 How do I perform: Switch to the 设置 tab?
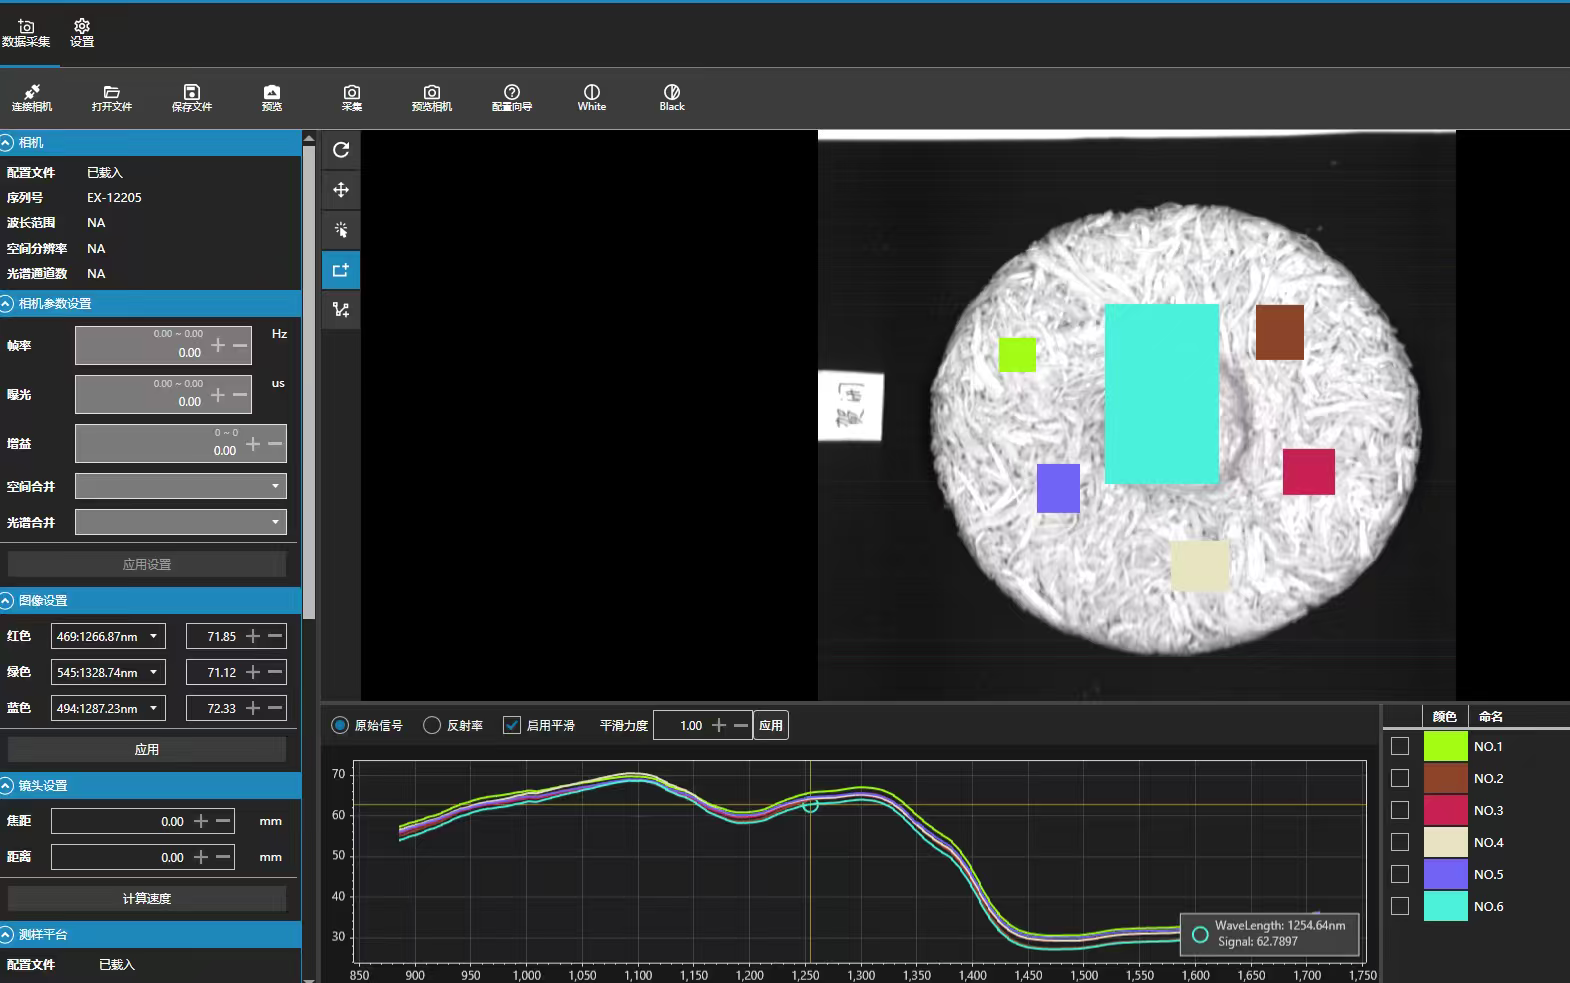pos(82,33)
